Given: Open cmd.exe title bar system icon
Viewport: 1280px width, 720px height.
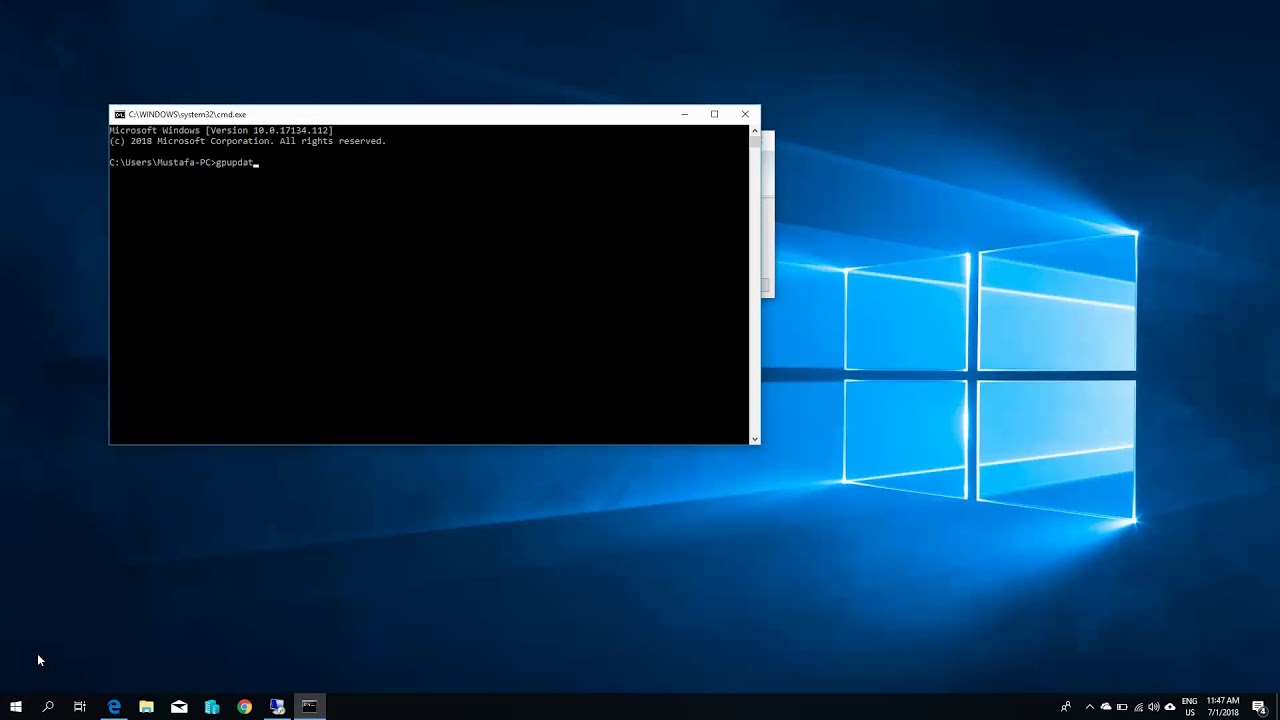Looking at the screenshot, I should pos(120,115).
